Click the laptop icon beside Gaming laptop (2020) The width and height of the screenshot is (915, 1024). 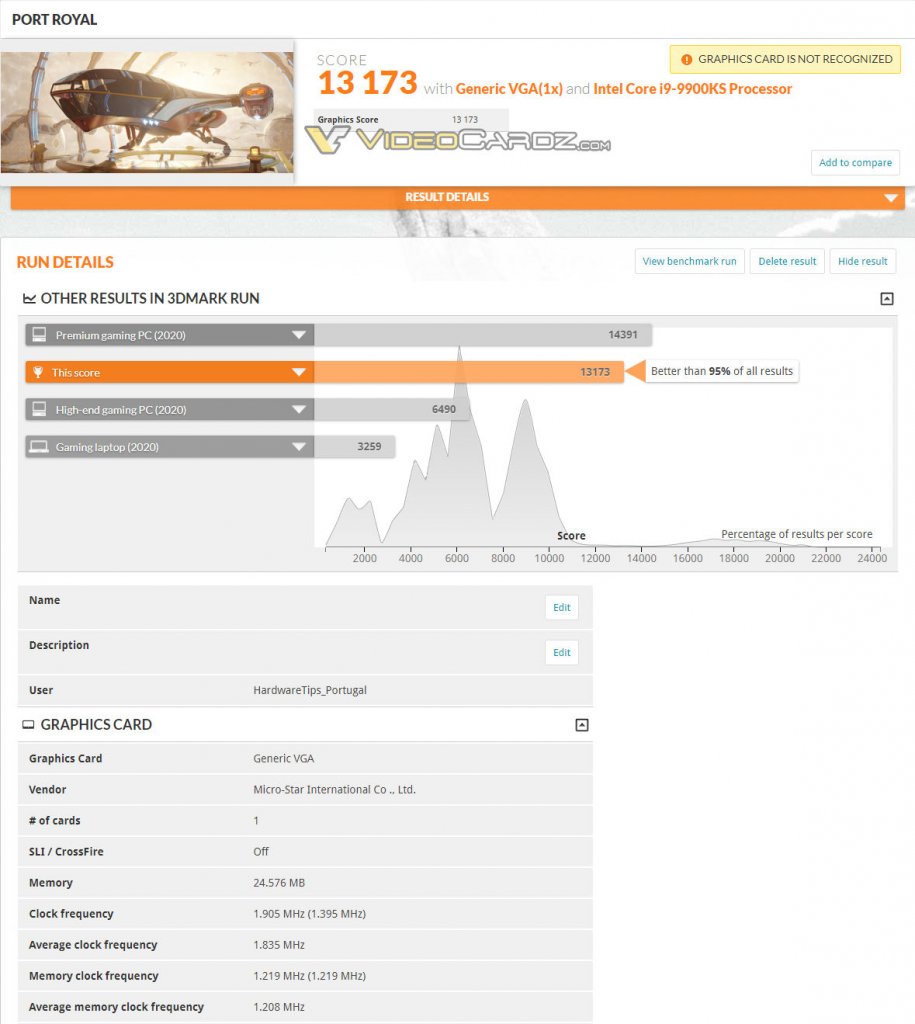click(x=39, y=447)
